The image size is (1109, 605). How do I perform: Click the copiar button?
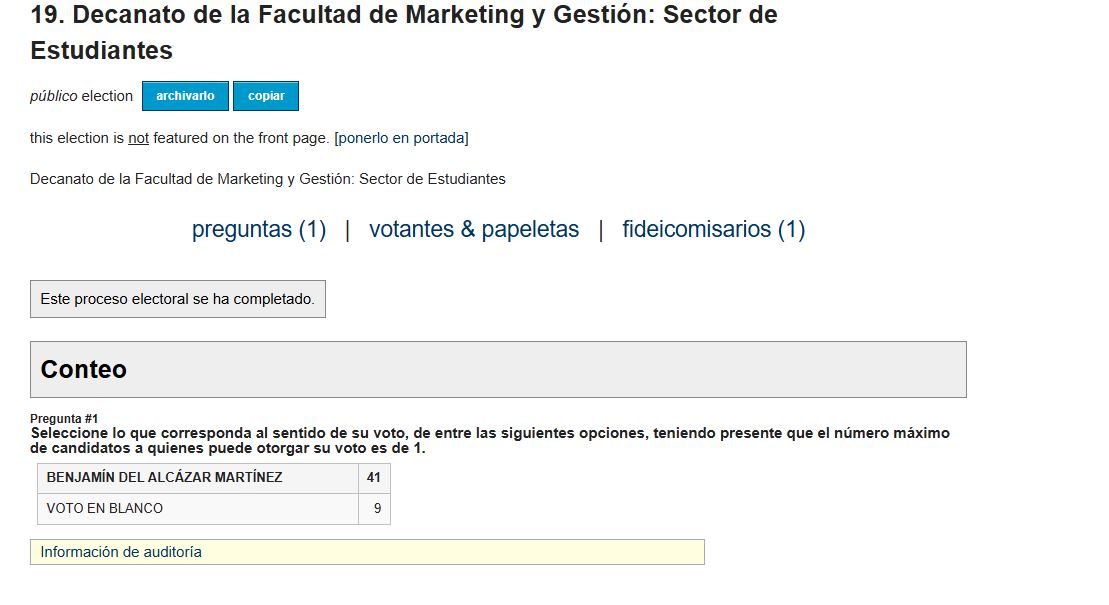point(266,96)
